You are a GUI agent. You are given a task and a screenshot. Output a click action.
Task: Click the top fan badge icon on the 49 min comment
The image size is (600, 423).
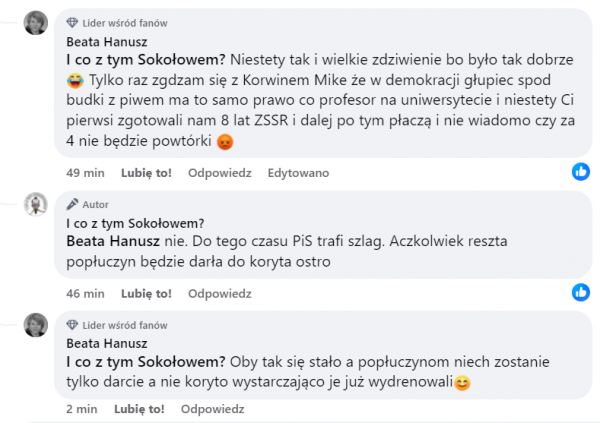[x=71, y=22]
